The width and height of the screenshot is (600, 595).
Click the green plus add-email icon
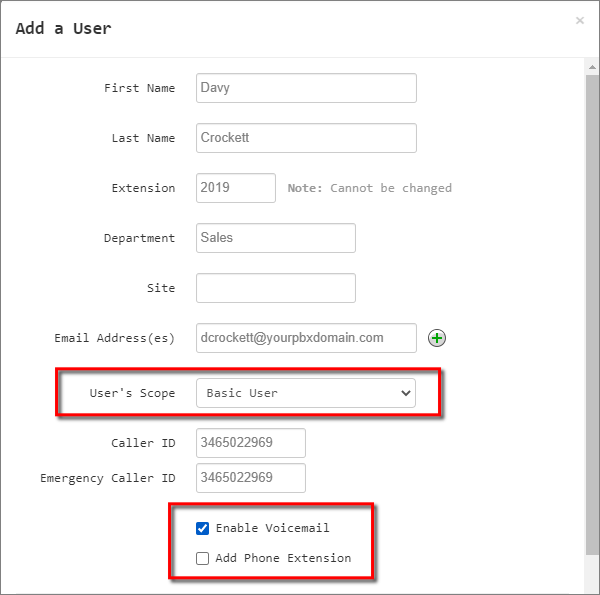[437, 338]
